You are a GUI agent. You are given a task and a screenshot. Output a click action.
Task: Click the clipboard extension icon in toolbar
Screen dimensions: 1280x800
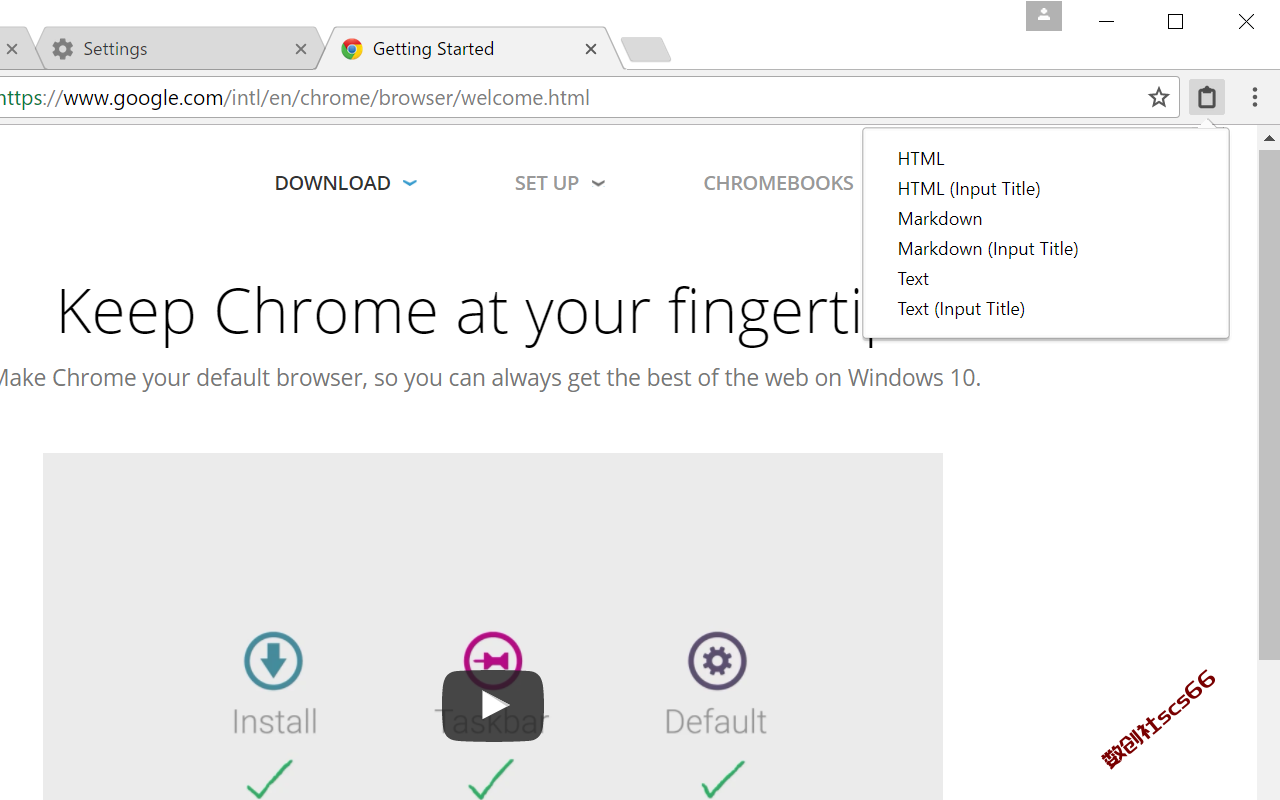click(1207, 97)
